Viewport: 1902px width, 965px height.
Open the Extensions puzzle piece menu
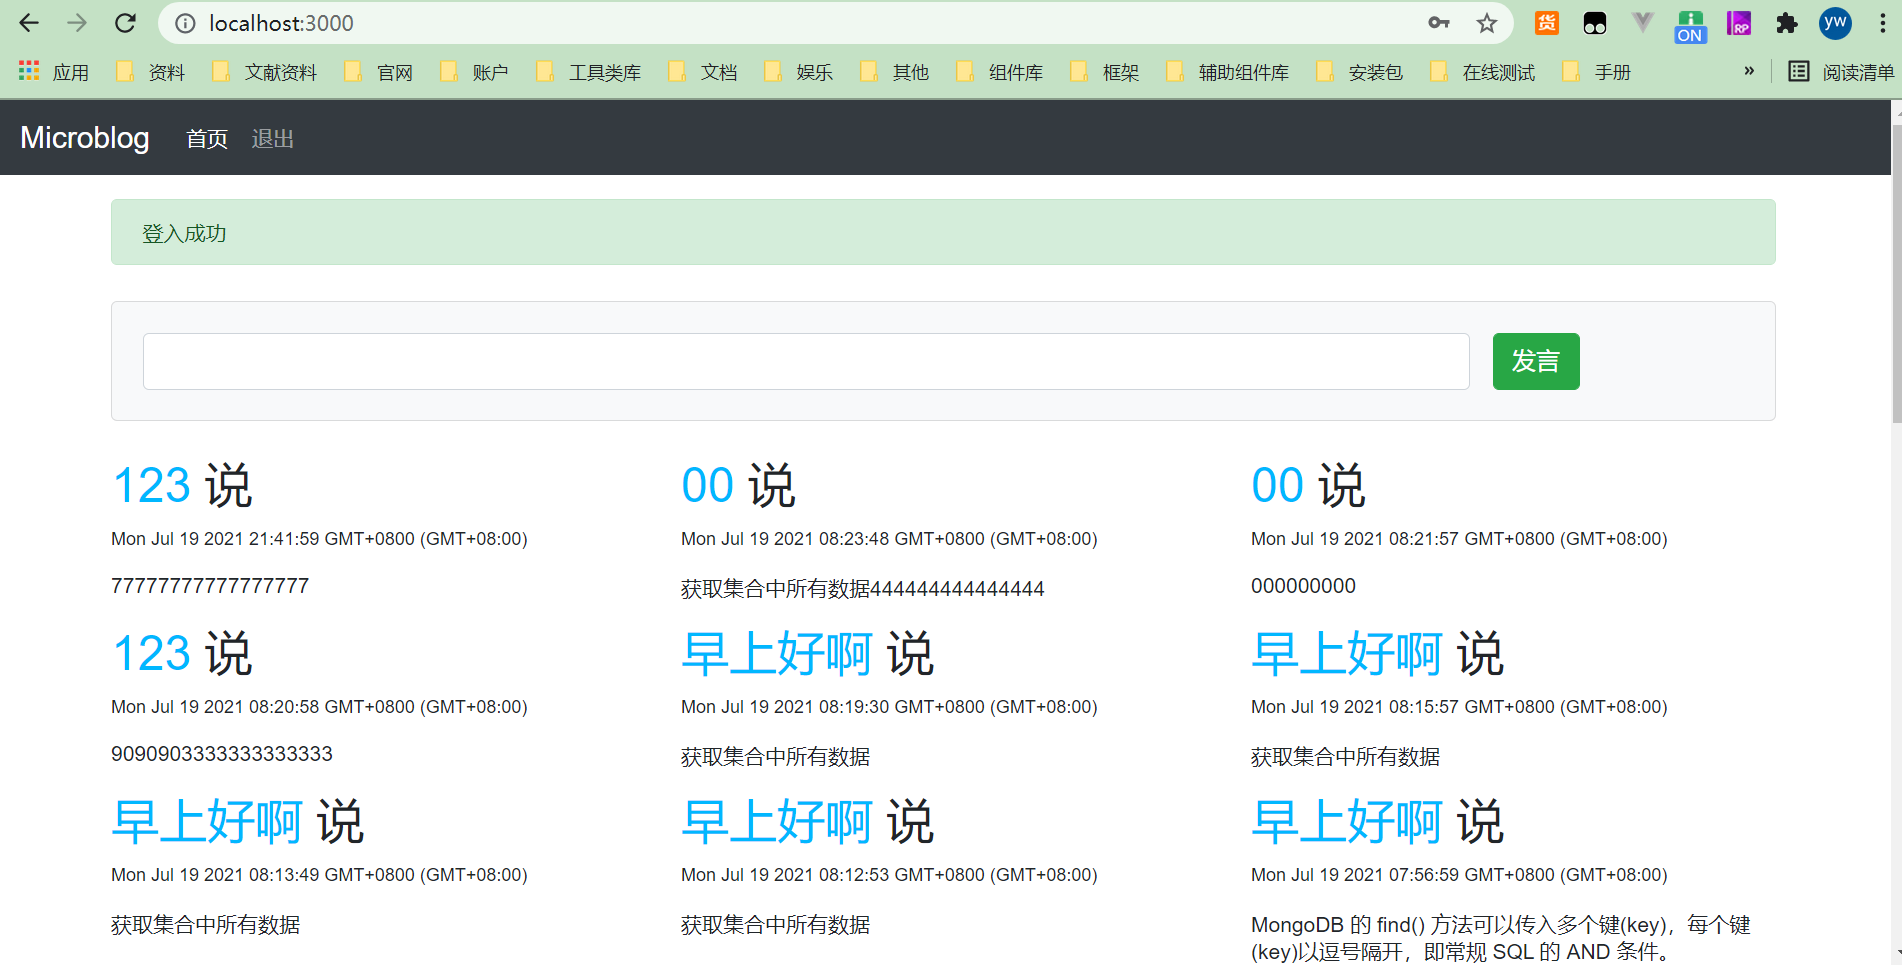1787,23
